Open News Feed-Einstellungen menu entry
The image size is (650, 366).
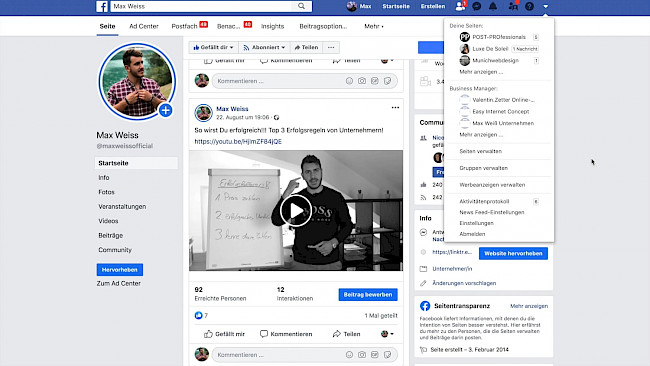click(492, 212)
